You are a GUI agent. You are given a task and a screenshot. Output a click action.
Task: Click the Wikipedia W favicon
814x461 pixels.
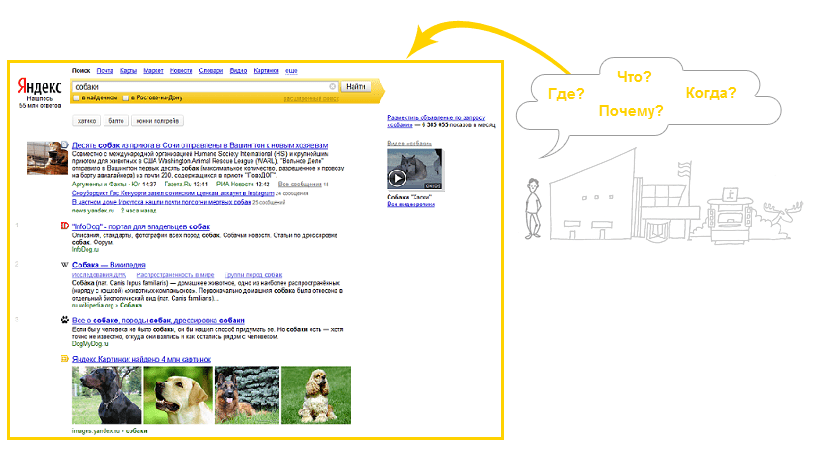click(64, 265)
